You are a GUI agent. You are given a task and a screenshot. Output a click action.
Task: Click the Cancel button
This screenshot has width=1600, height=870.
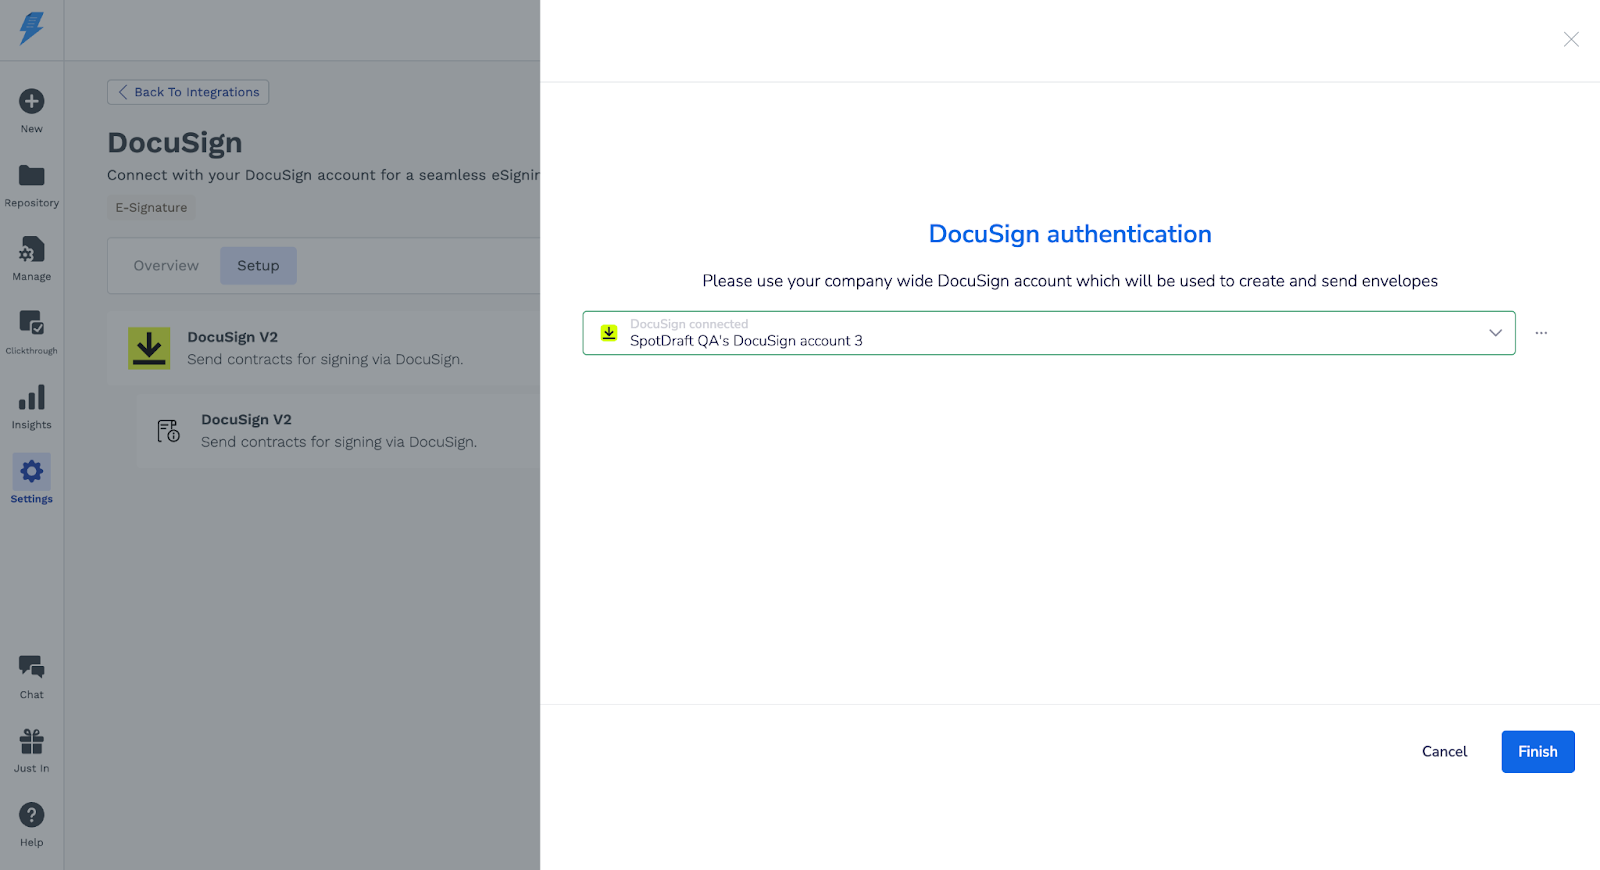[x=1444, y=752]
